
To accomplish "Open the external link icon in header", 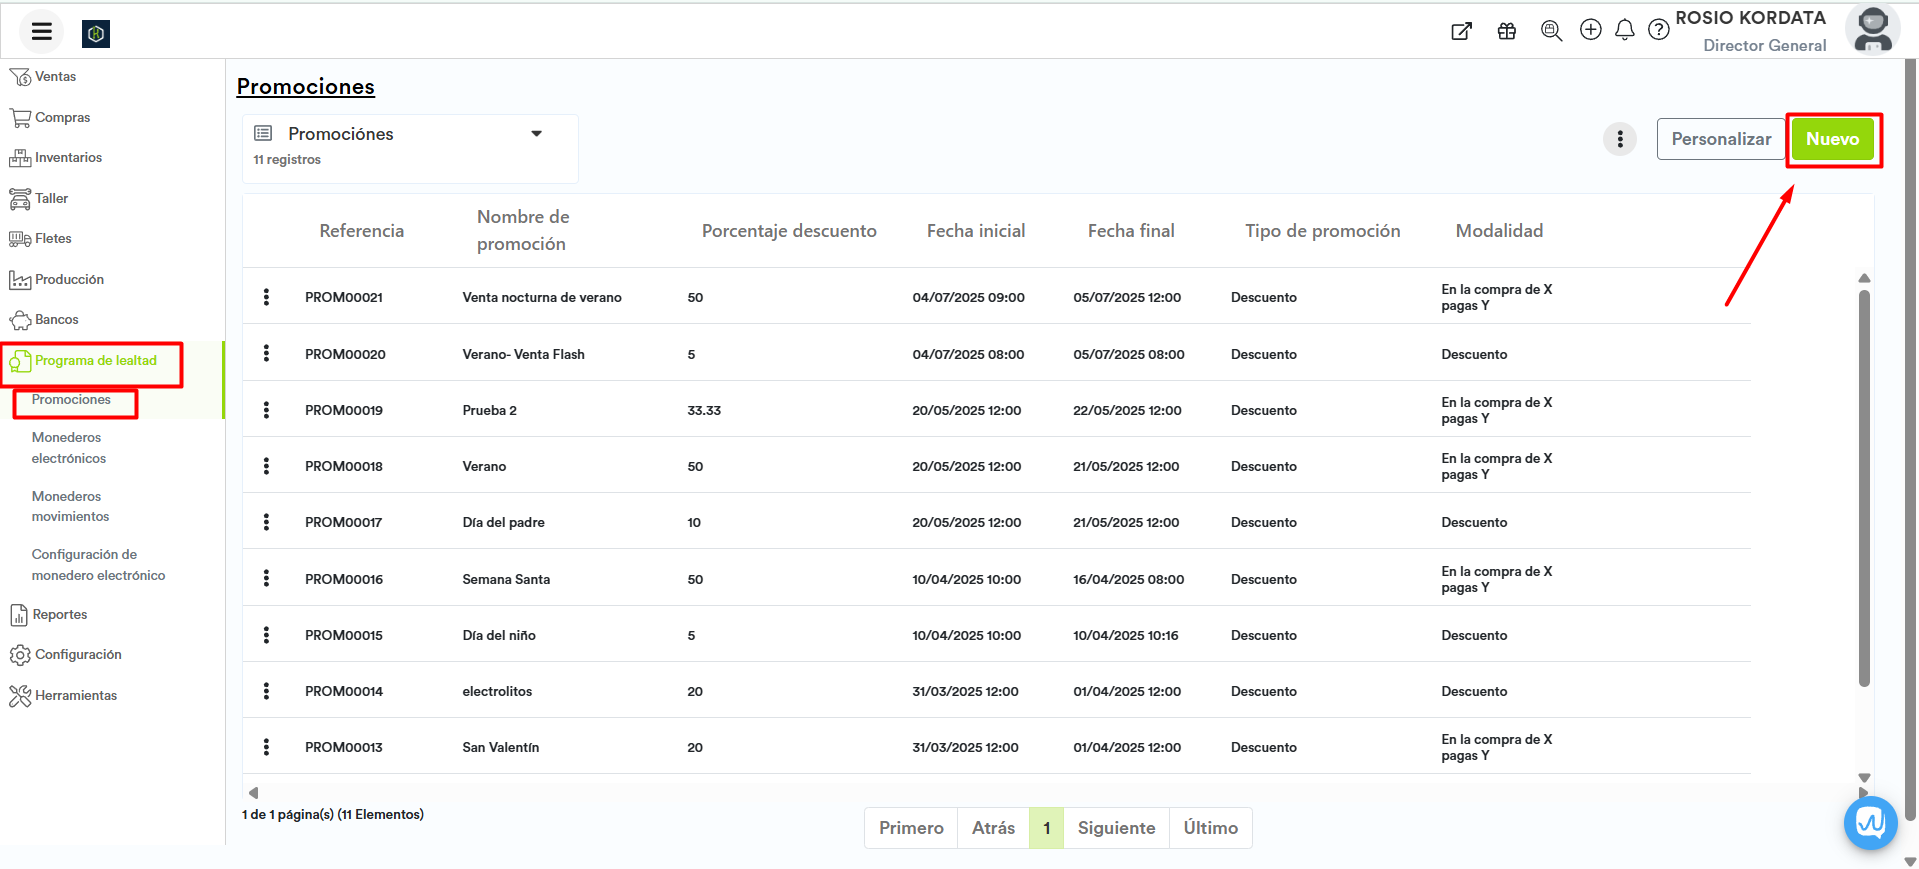I will pos(1461,31).
